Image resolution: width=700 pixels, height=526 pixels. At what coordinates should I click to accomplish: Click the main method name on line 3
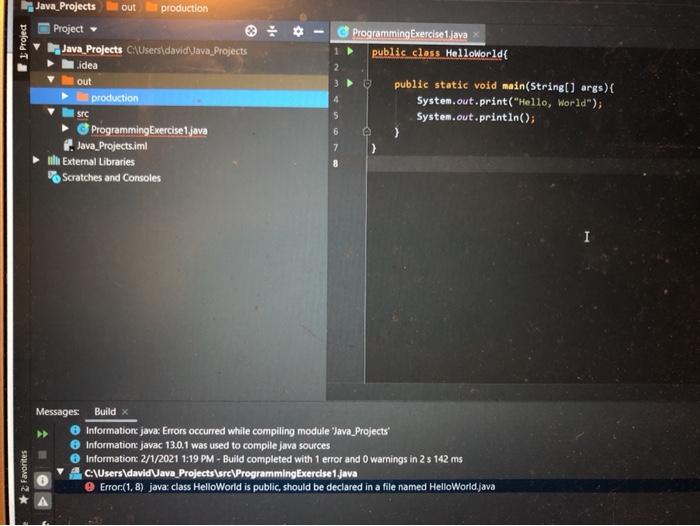513,85
